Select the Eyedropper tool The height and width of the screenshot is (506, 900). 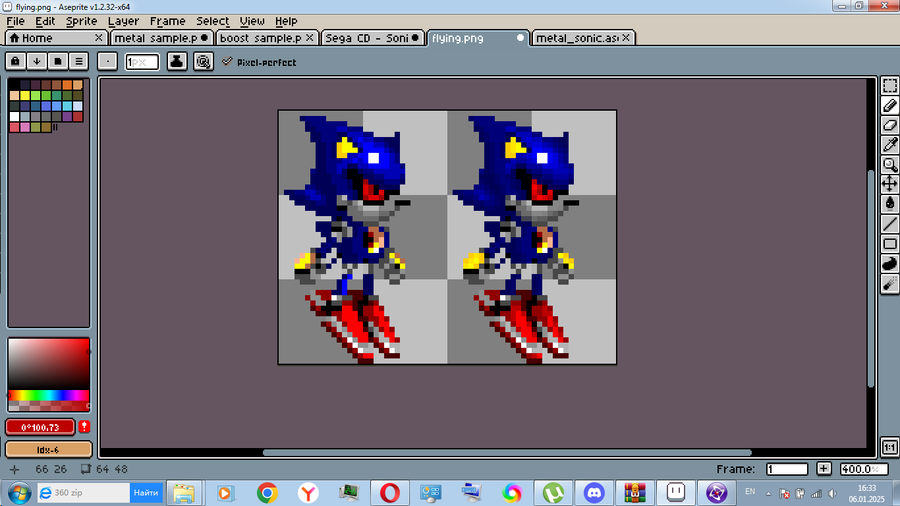pos(890,145)
